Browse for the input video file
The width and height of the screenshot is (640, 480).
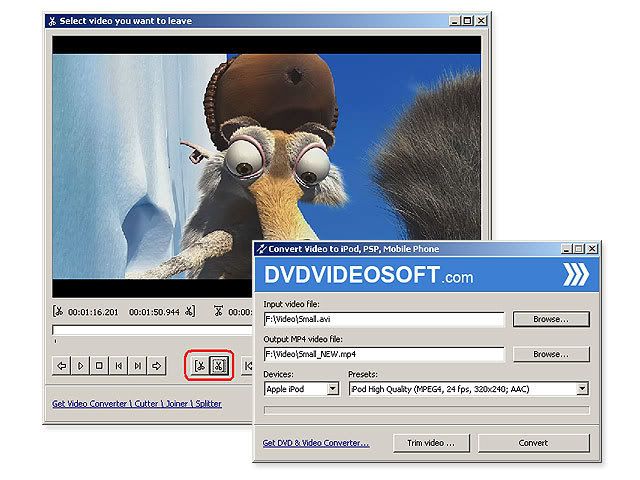point(551,320)
